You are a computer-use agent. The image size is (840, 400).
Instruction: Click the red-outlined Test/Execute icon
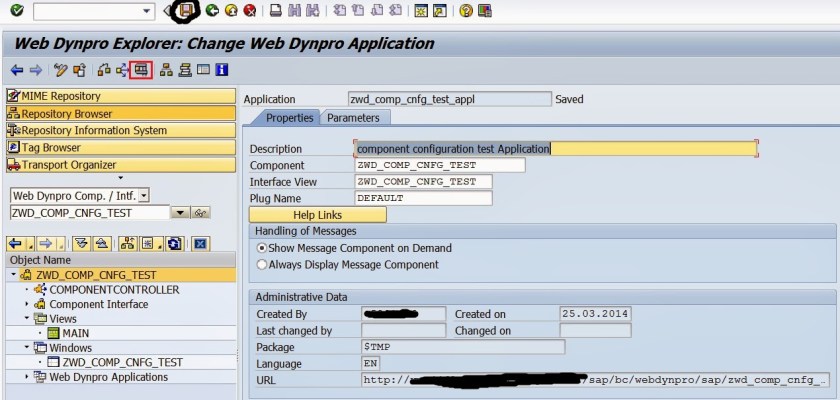141,70
